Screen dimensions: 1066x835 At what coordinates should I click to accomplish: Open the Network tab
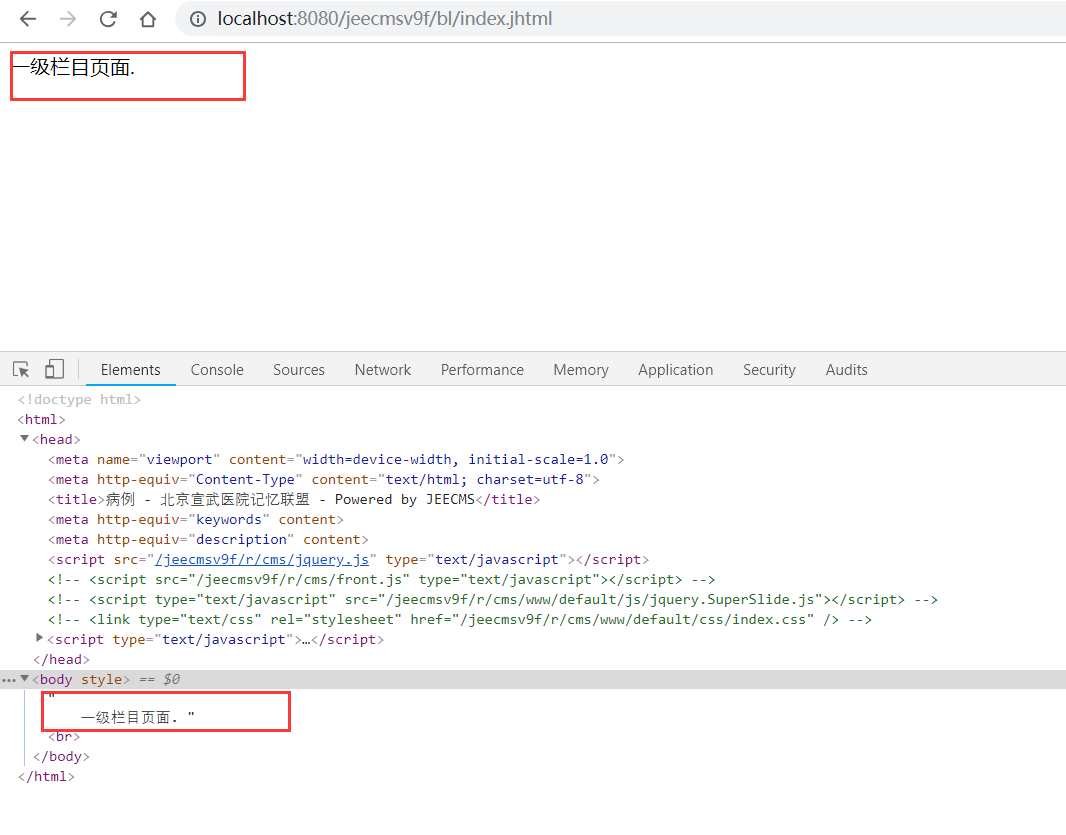pyautogui.click(x=382, y=370)
